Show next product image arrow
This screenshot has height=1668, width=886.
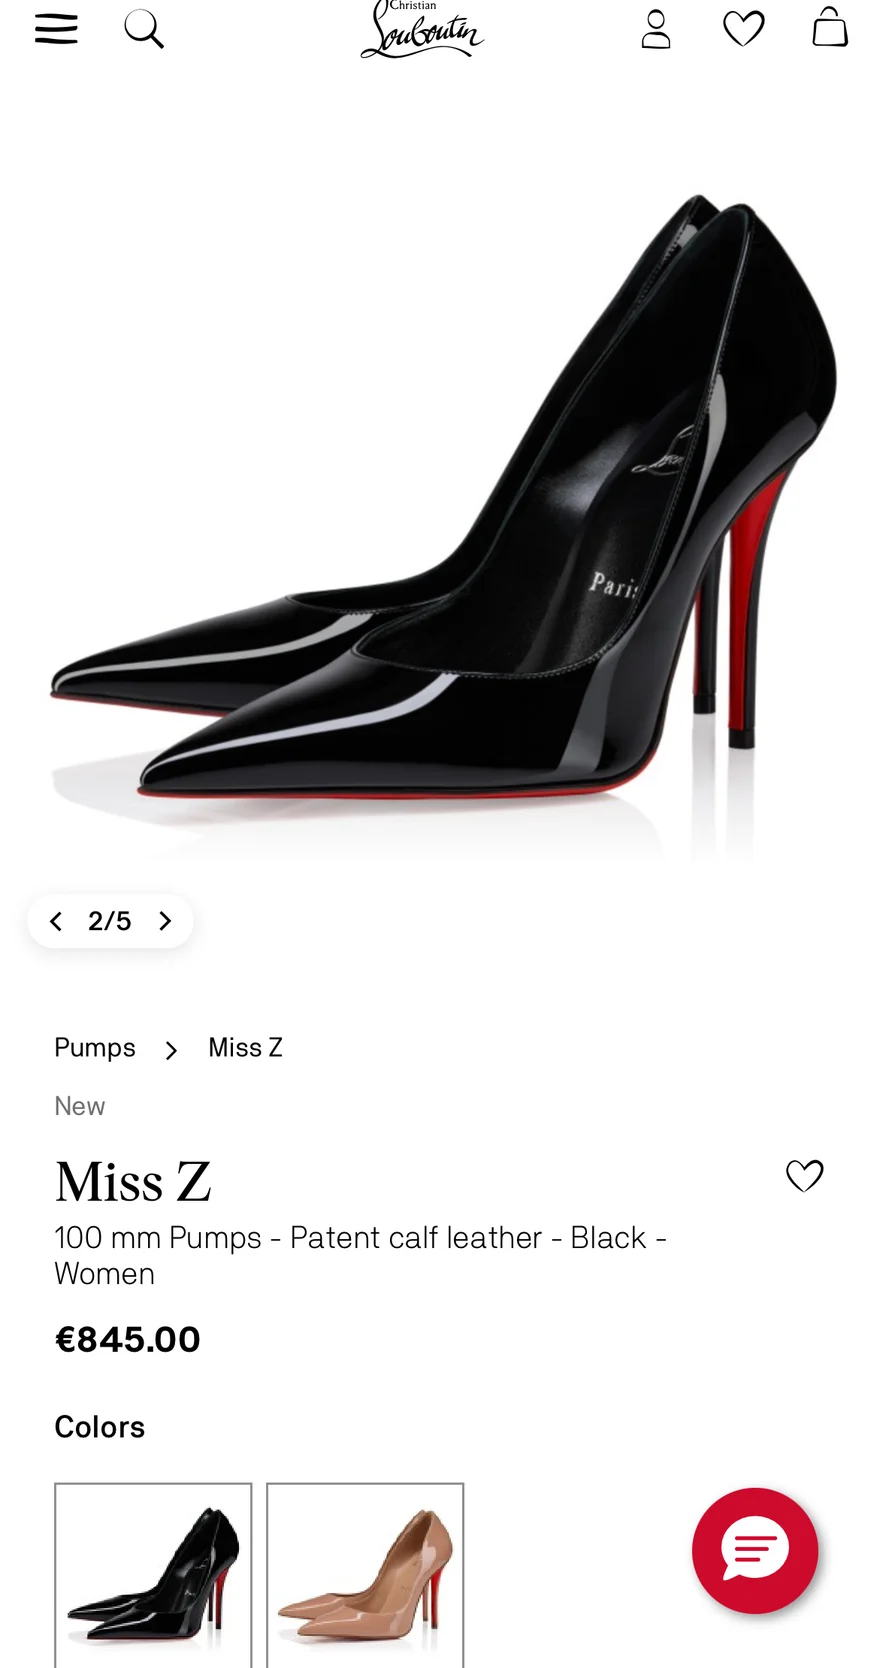tap(165, 921)
